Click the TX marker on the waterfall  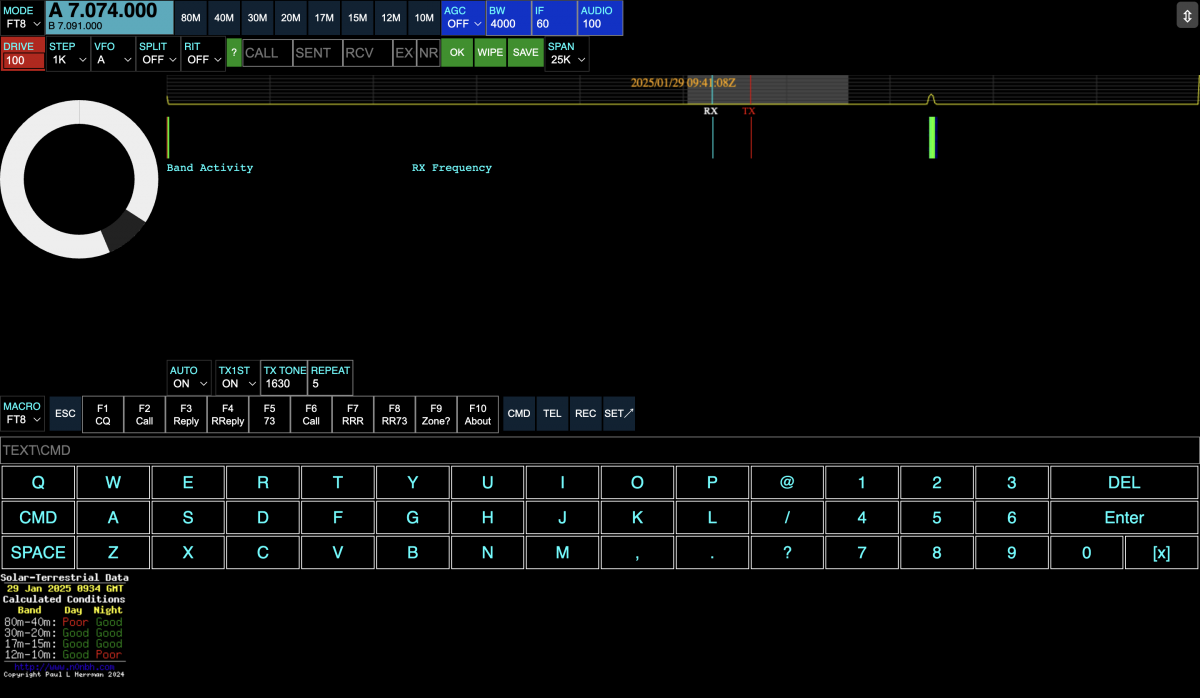(749, 112)
